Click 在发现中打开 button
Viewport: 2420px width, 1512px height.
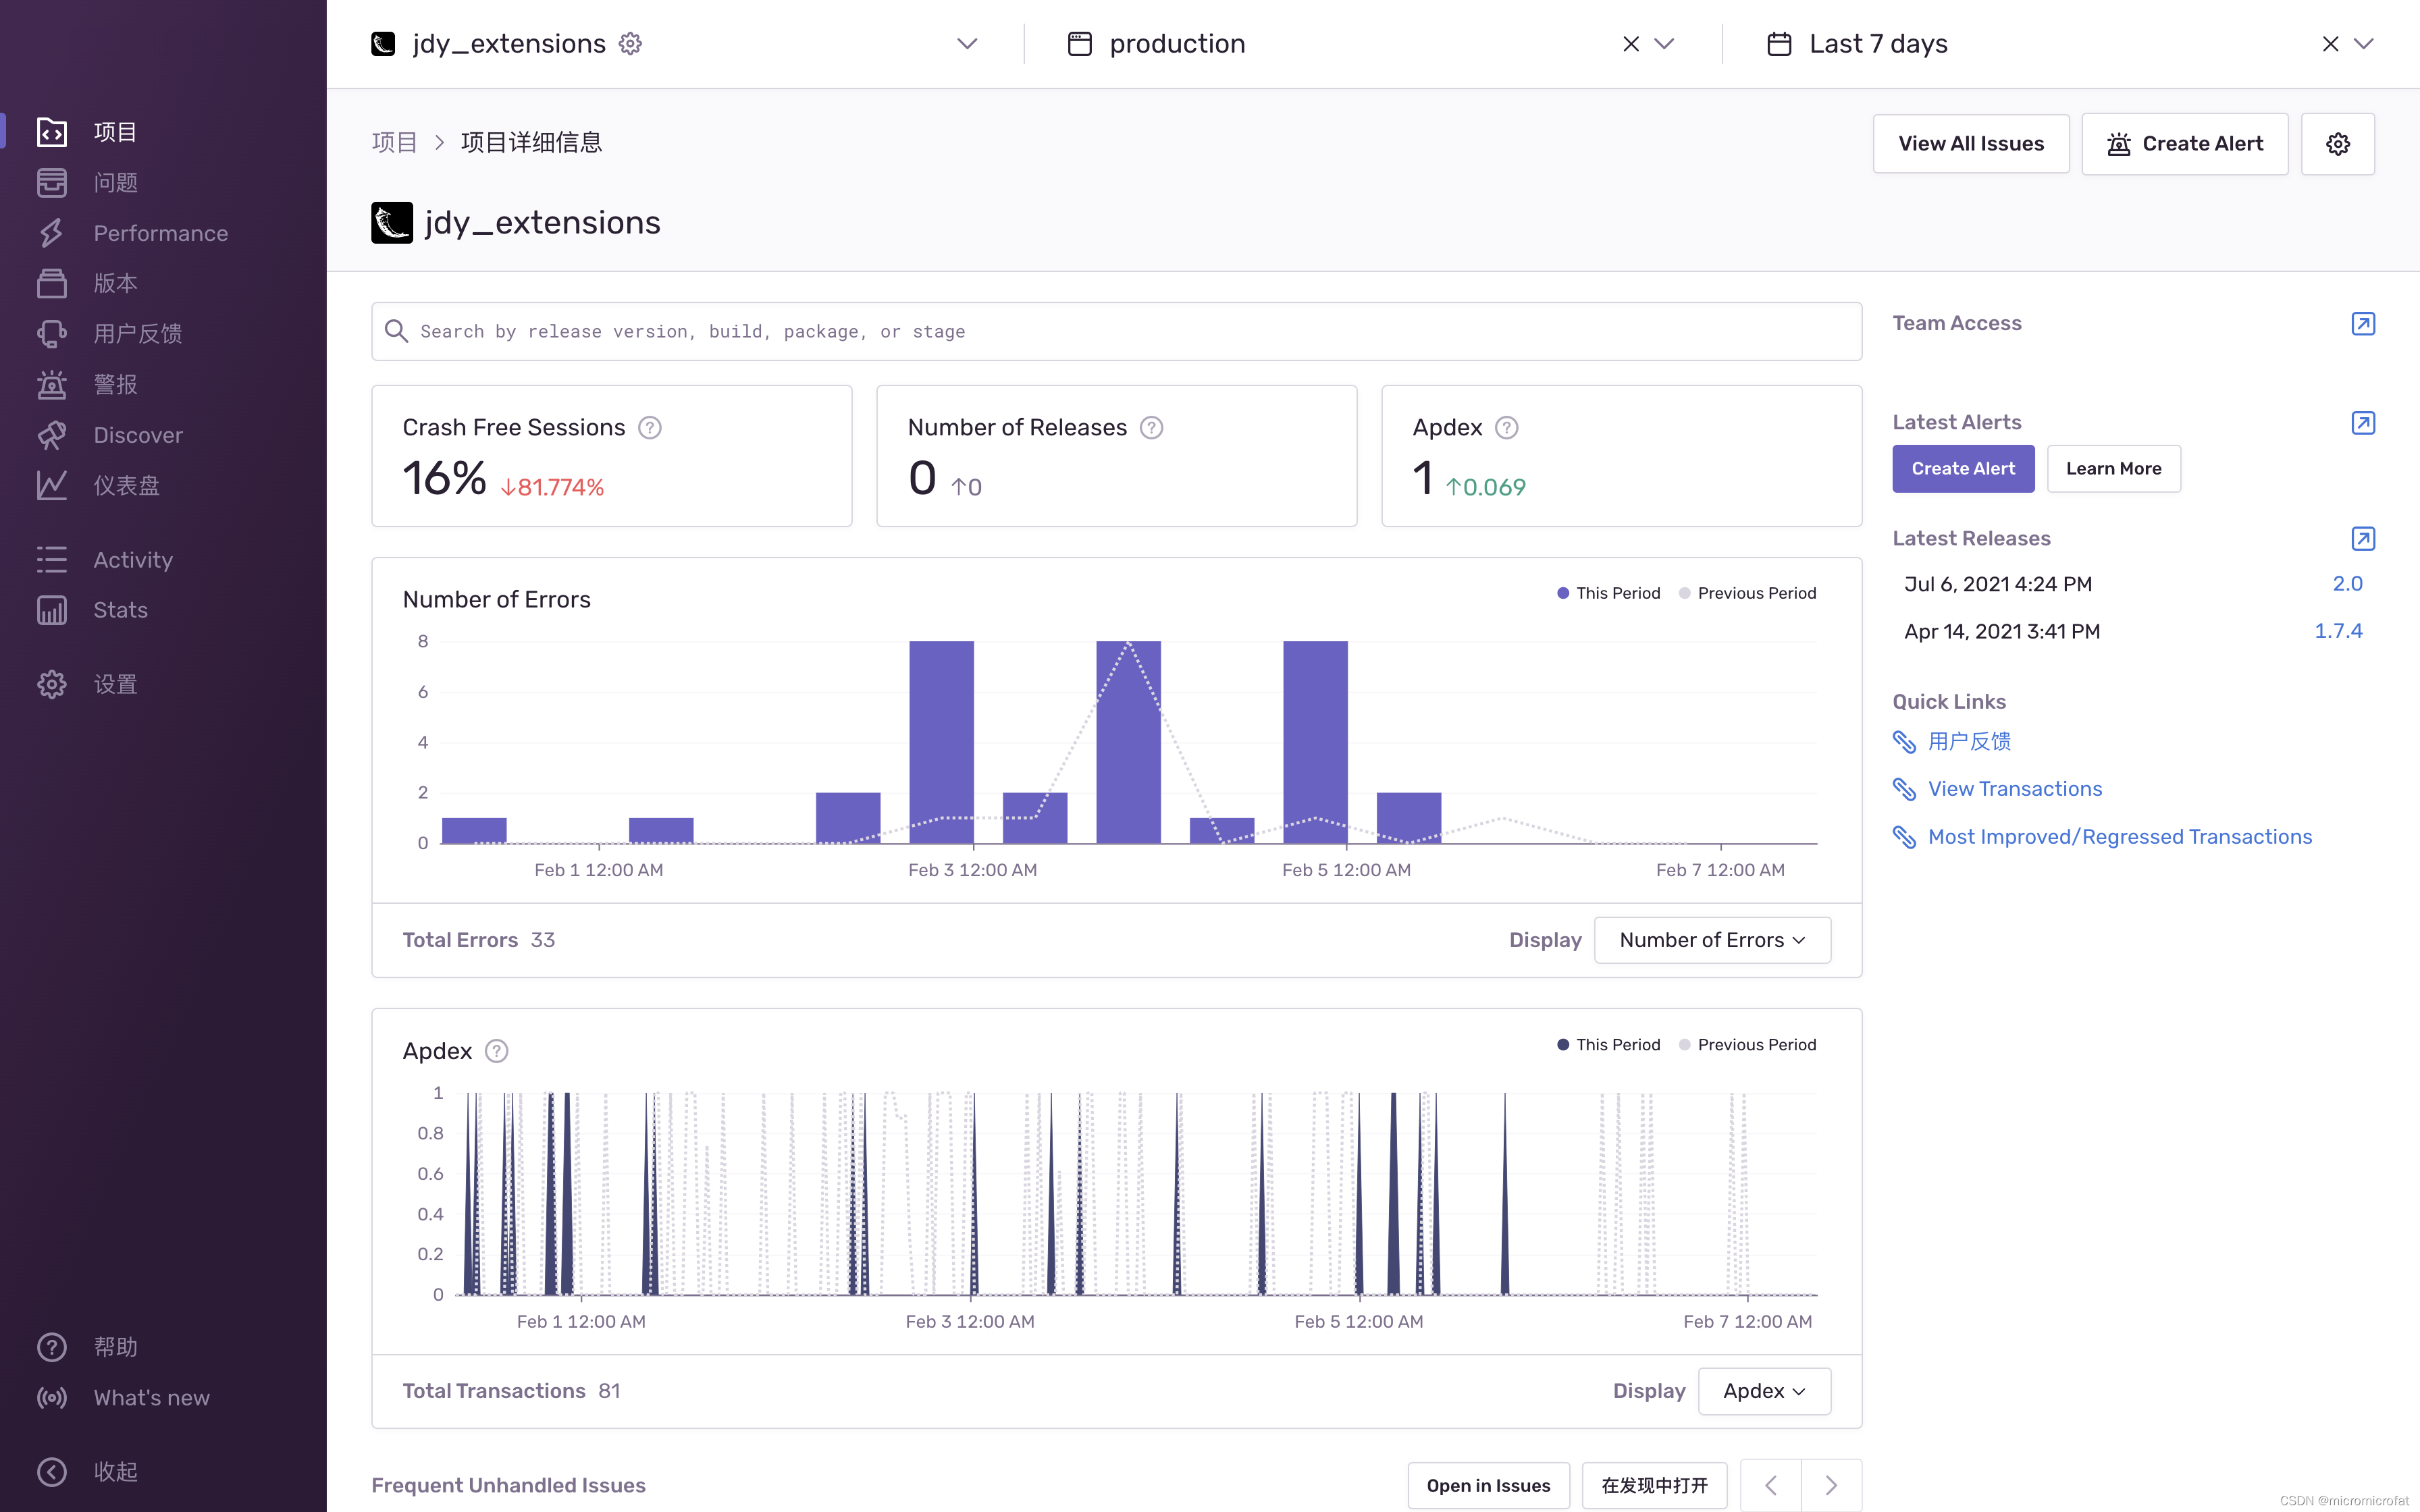coord(1655,1485)
